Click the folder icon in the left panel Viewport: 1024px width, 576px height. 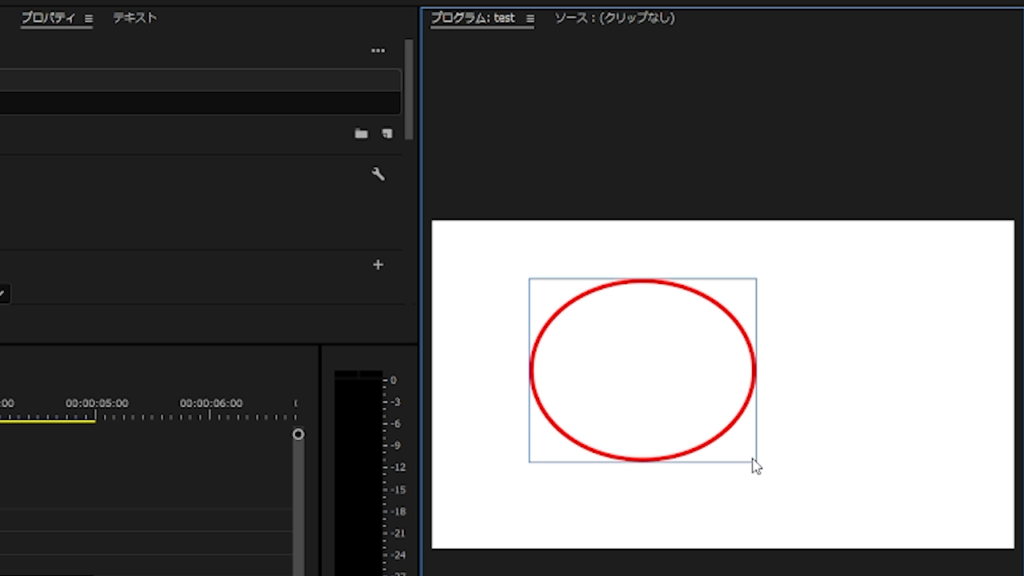coord(361,133)
